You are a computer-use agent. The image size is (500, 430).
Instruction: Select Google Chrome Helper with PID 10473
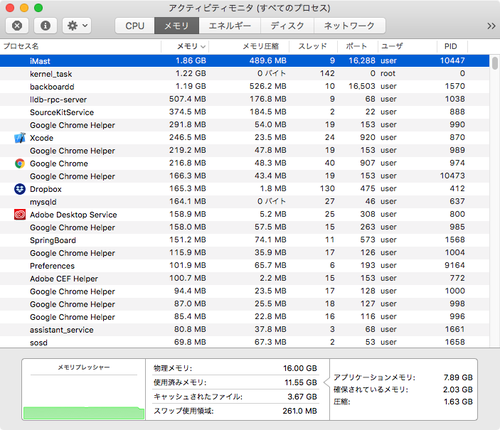[x=245, y=176]
